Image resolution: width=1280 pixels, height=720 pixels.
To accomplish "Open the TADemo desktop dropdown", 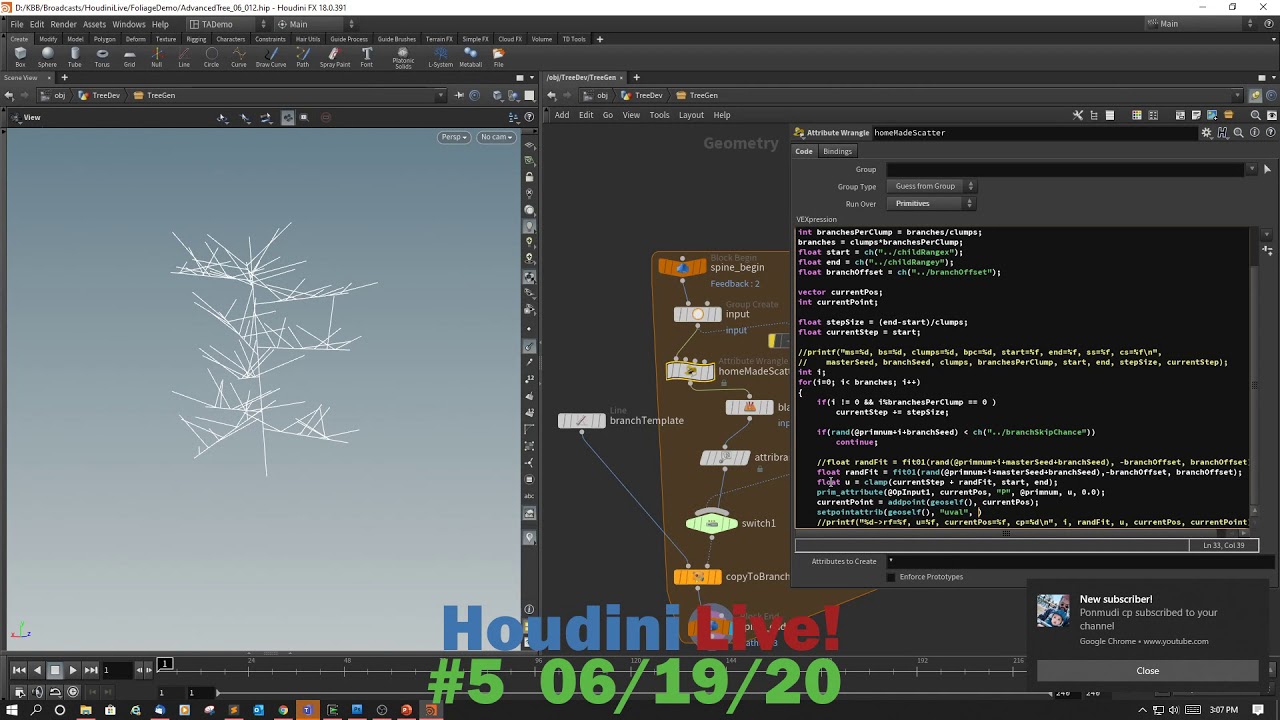I will (228, 24).
